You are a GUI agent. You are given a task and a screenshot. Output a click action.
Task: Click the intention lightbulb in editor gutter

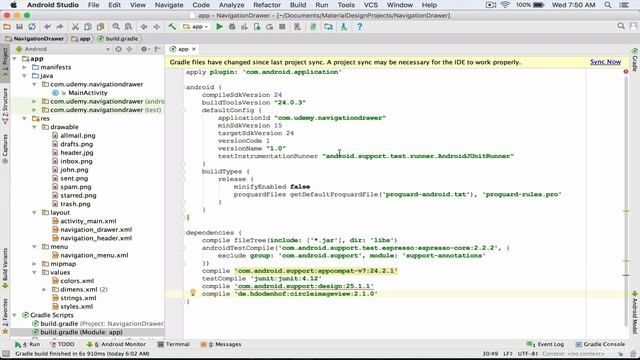point(193,293)
